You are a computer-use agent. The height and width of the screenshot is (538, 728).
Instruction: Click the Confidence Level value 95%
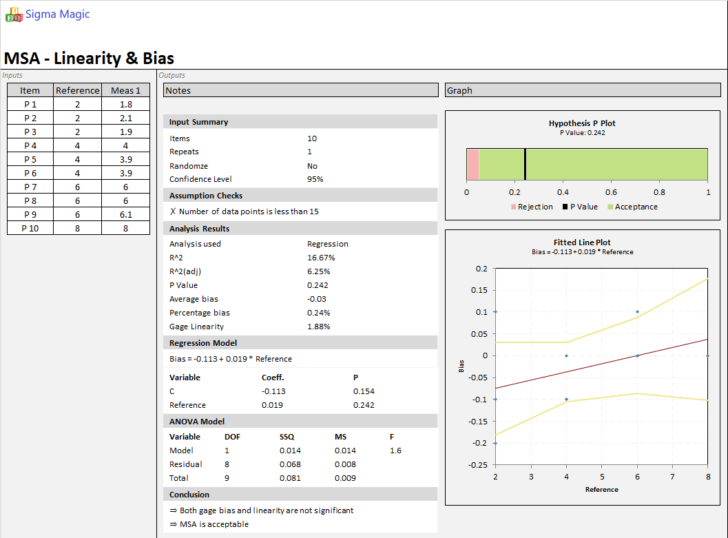point(315,179)
